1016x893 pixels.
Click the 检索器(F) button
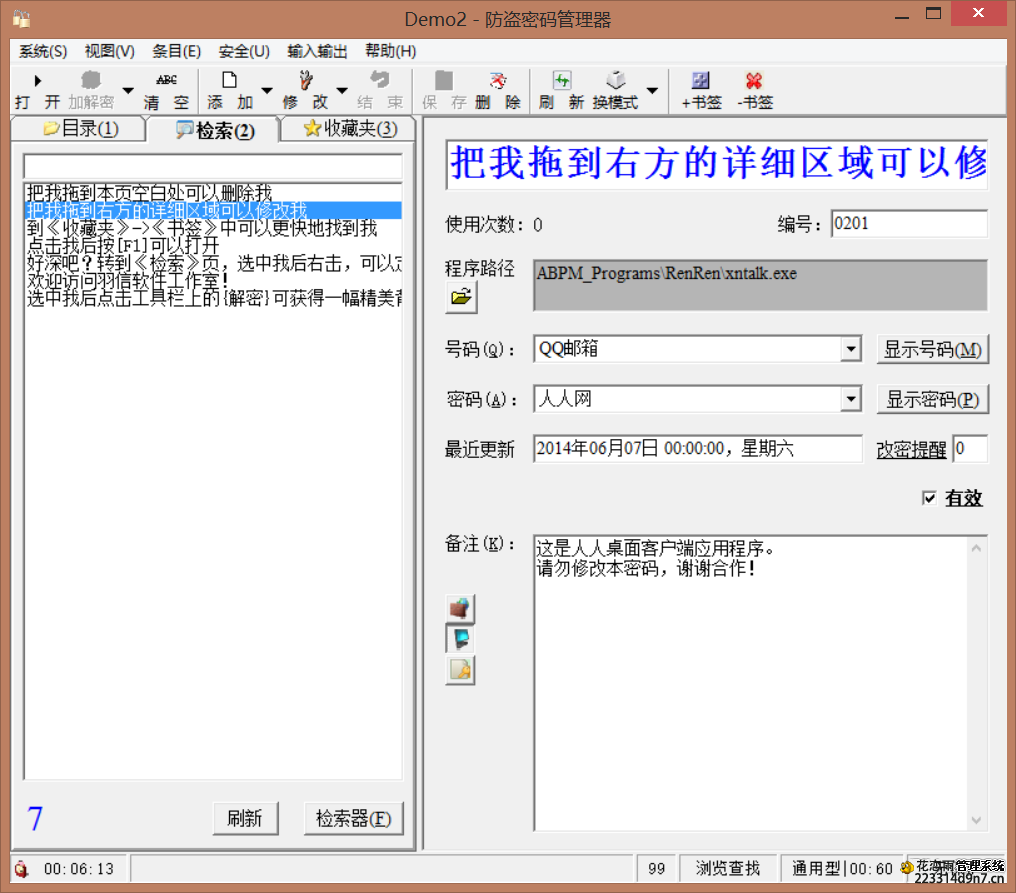point(353,819)
